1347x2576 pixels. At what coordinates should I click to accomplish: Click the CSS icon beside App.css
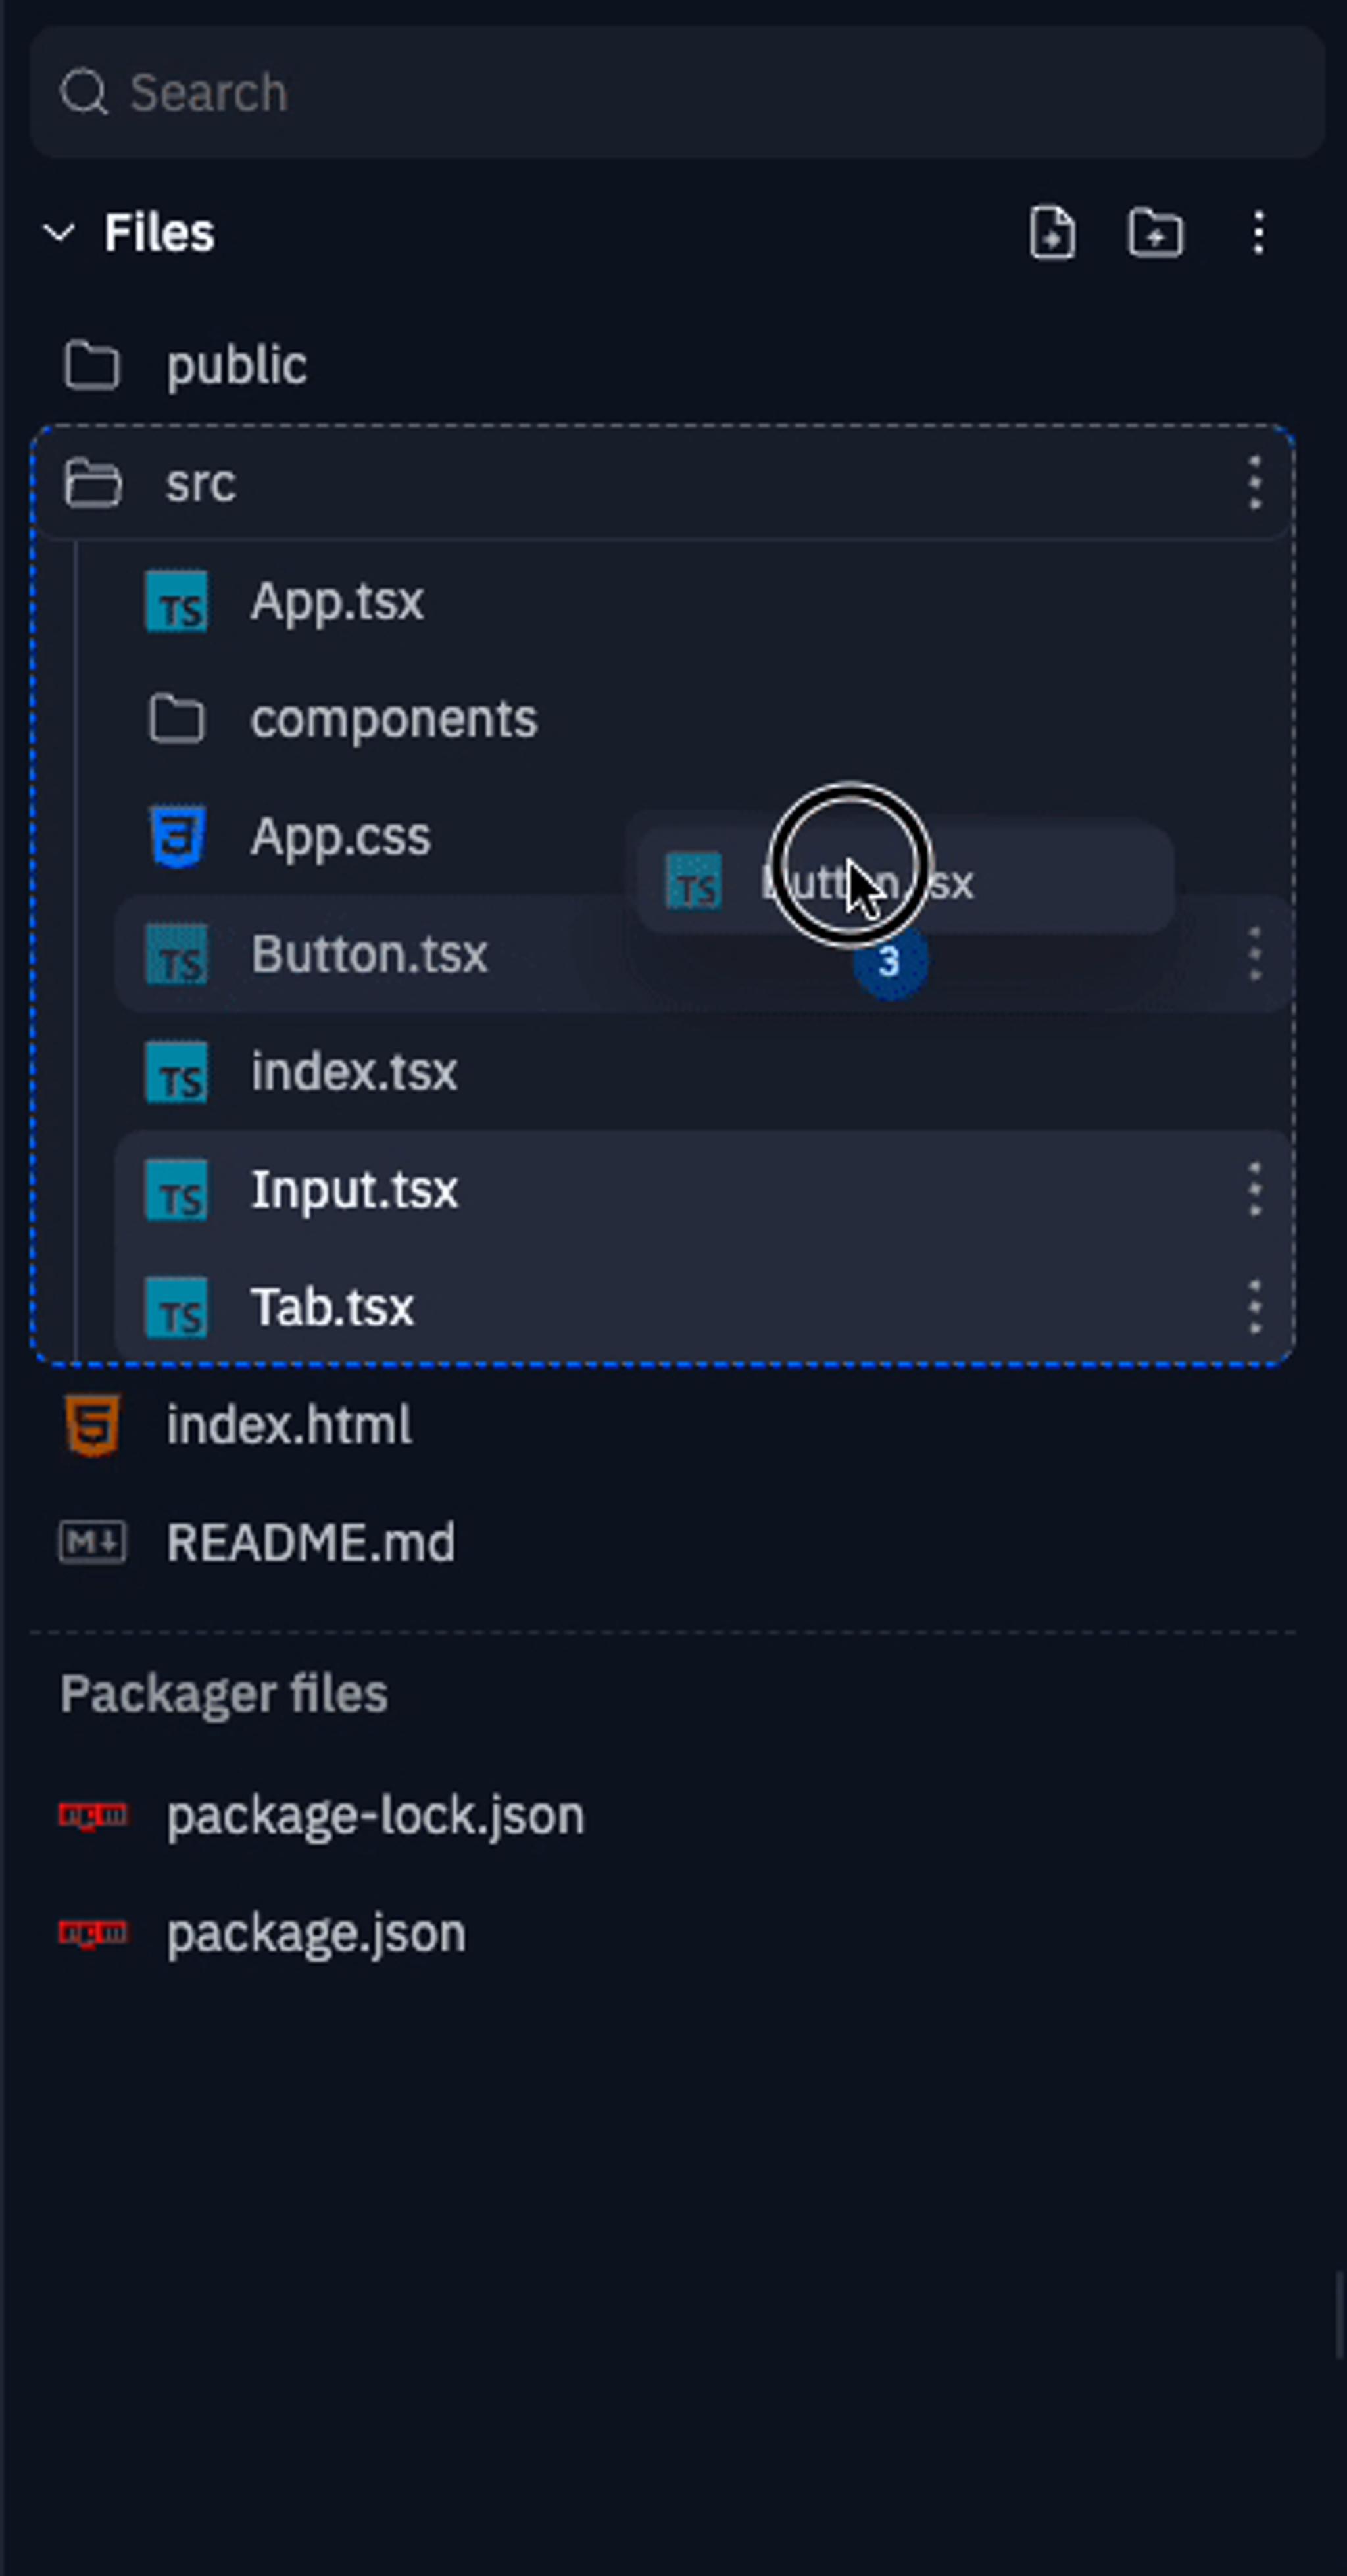point(177,836)
